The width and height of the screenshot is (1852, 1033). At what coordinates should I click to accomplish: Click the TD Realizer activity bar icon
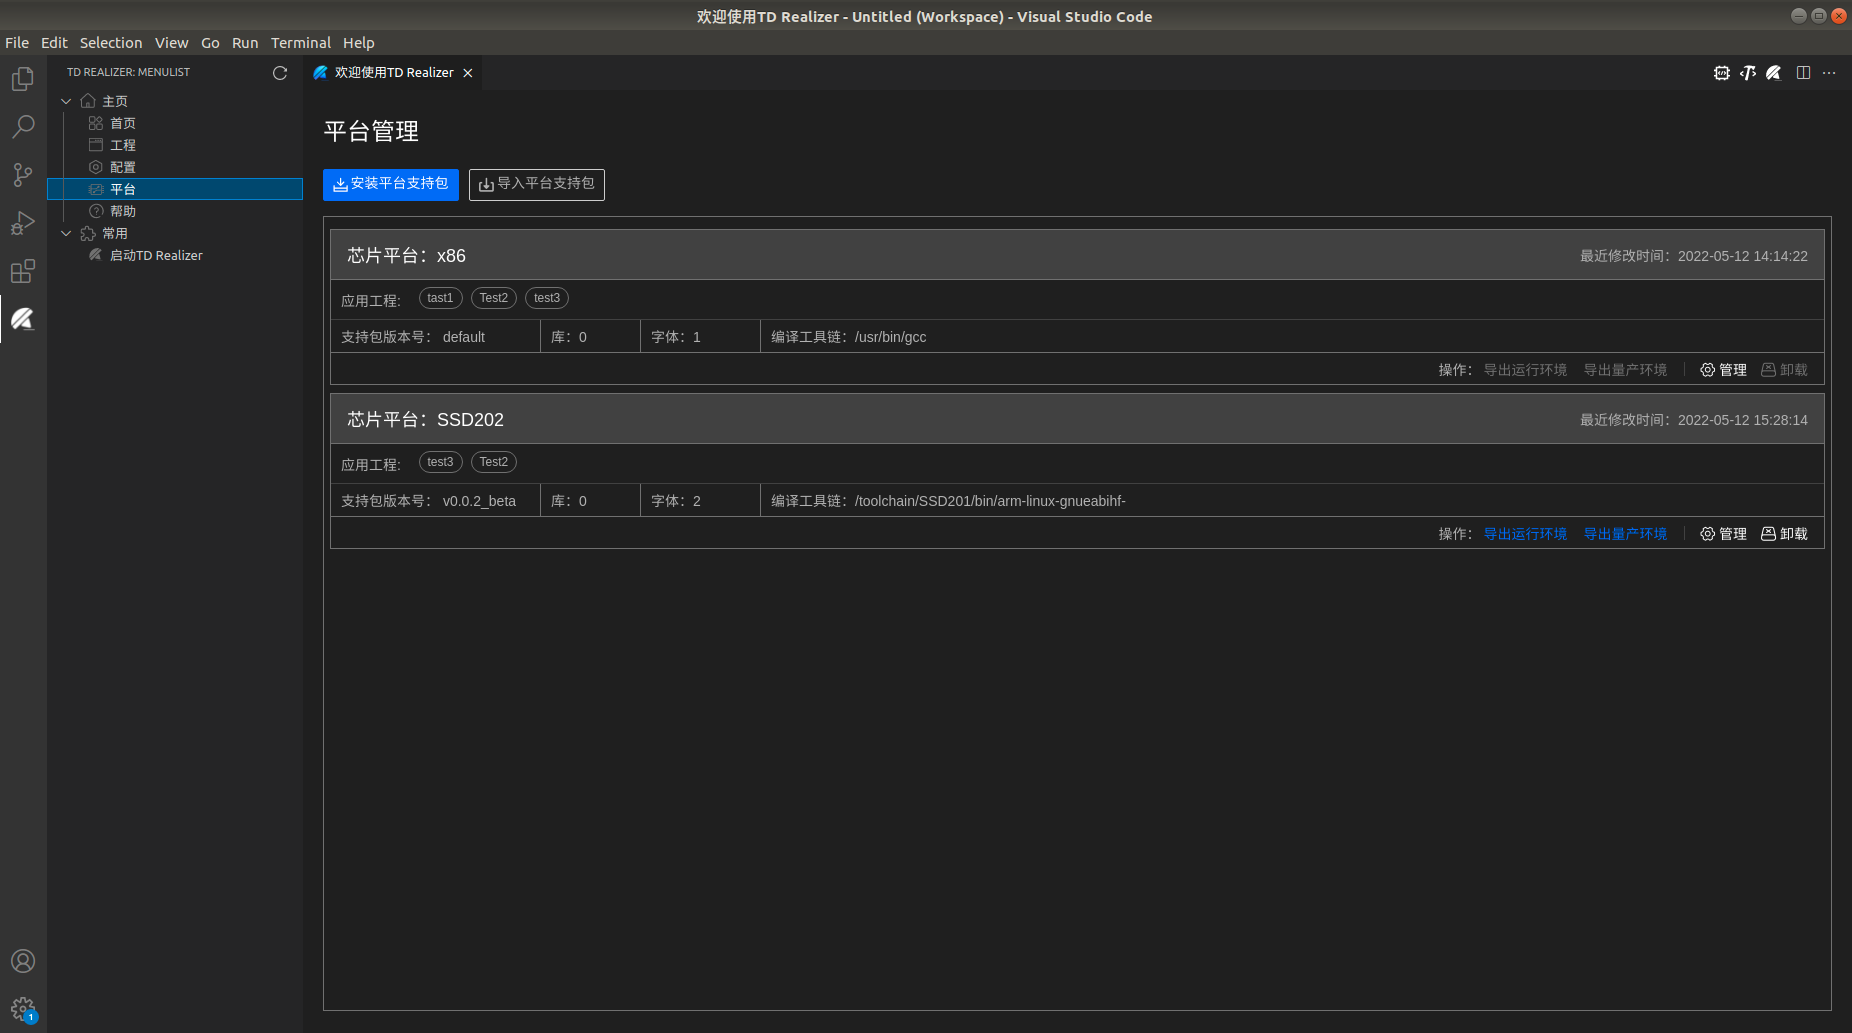point(23,319)
